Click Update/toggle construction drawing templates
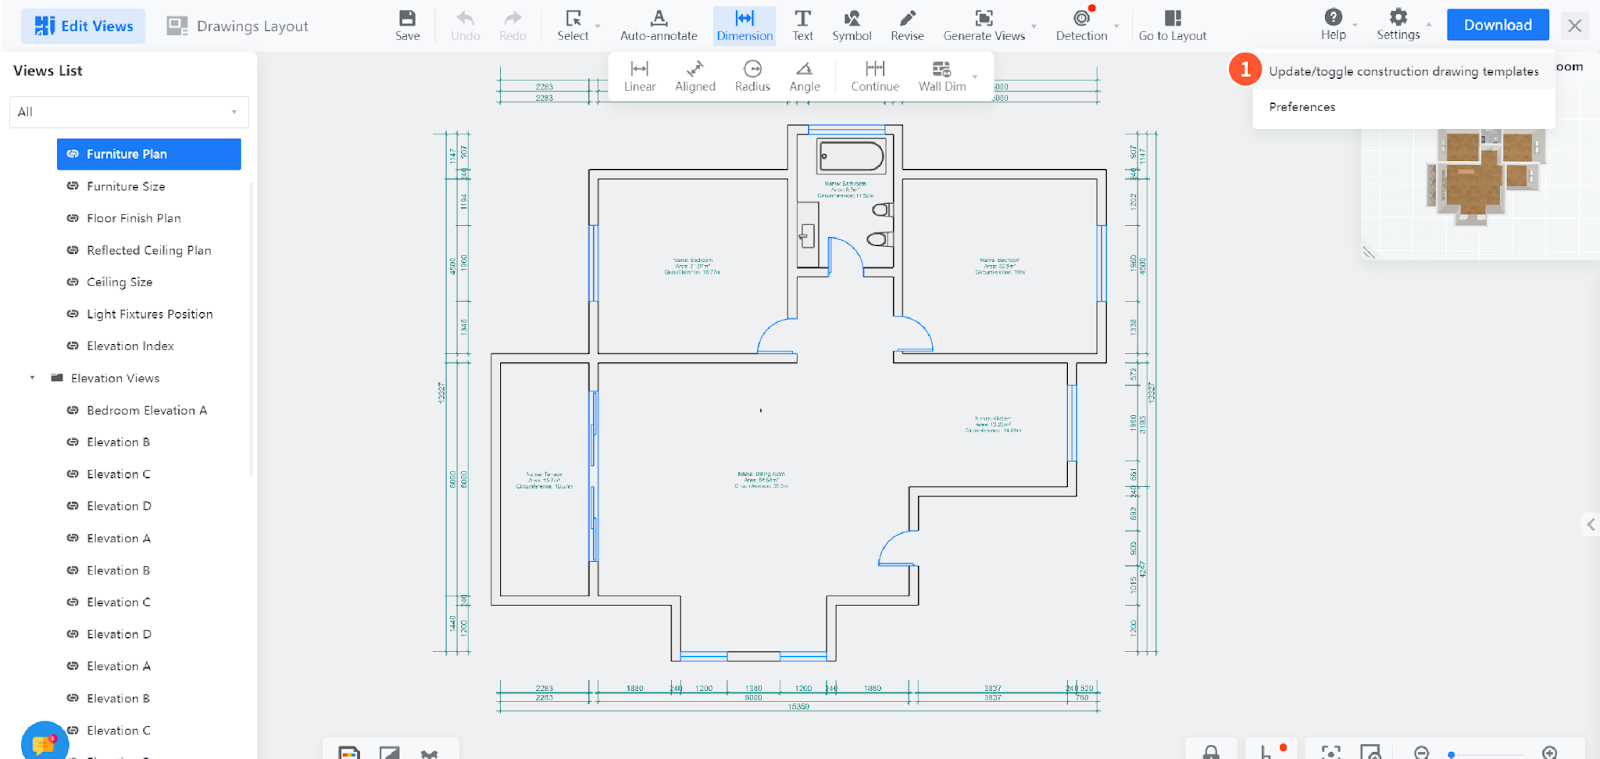 1403,71
